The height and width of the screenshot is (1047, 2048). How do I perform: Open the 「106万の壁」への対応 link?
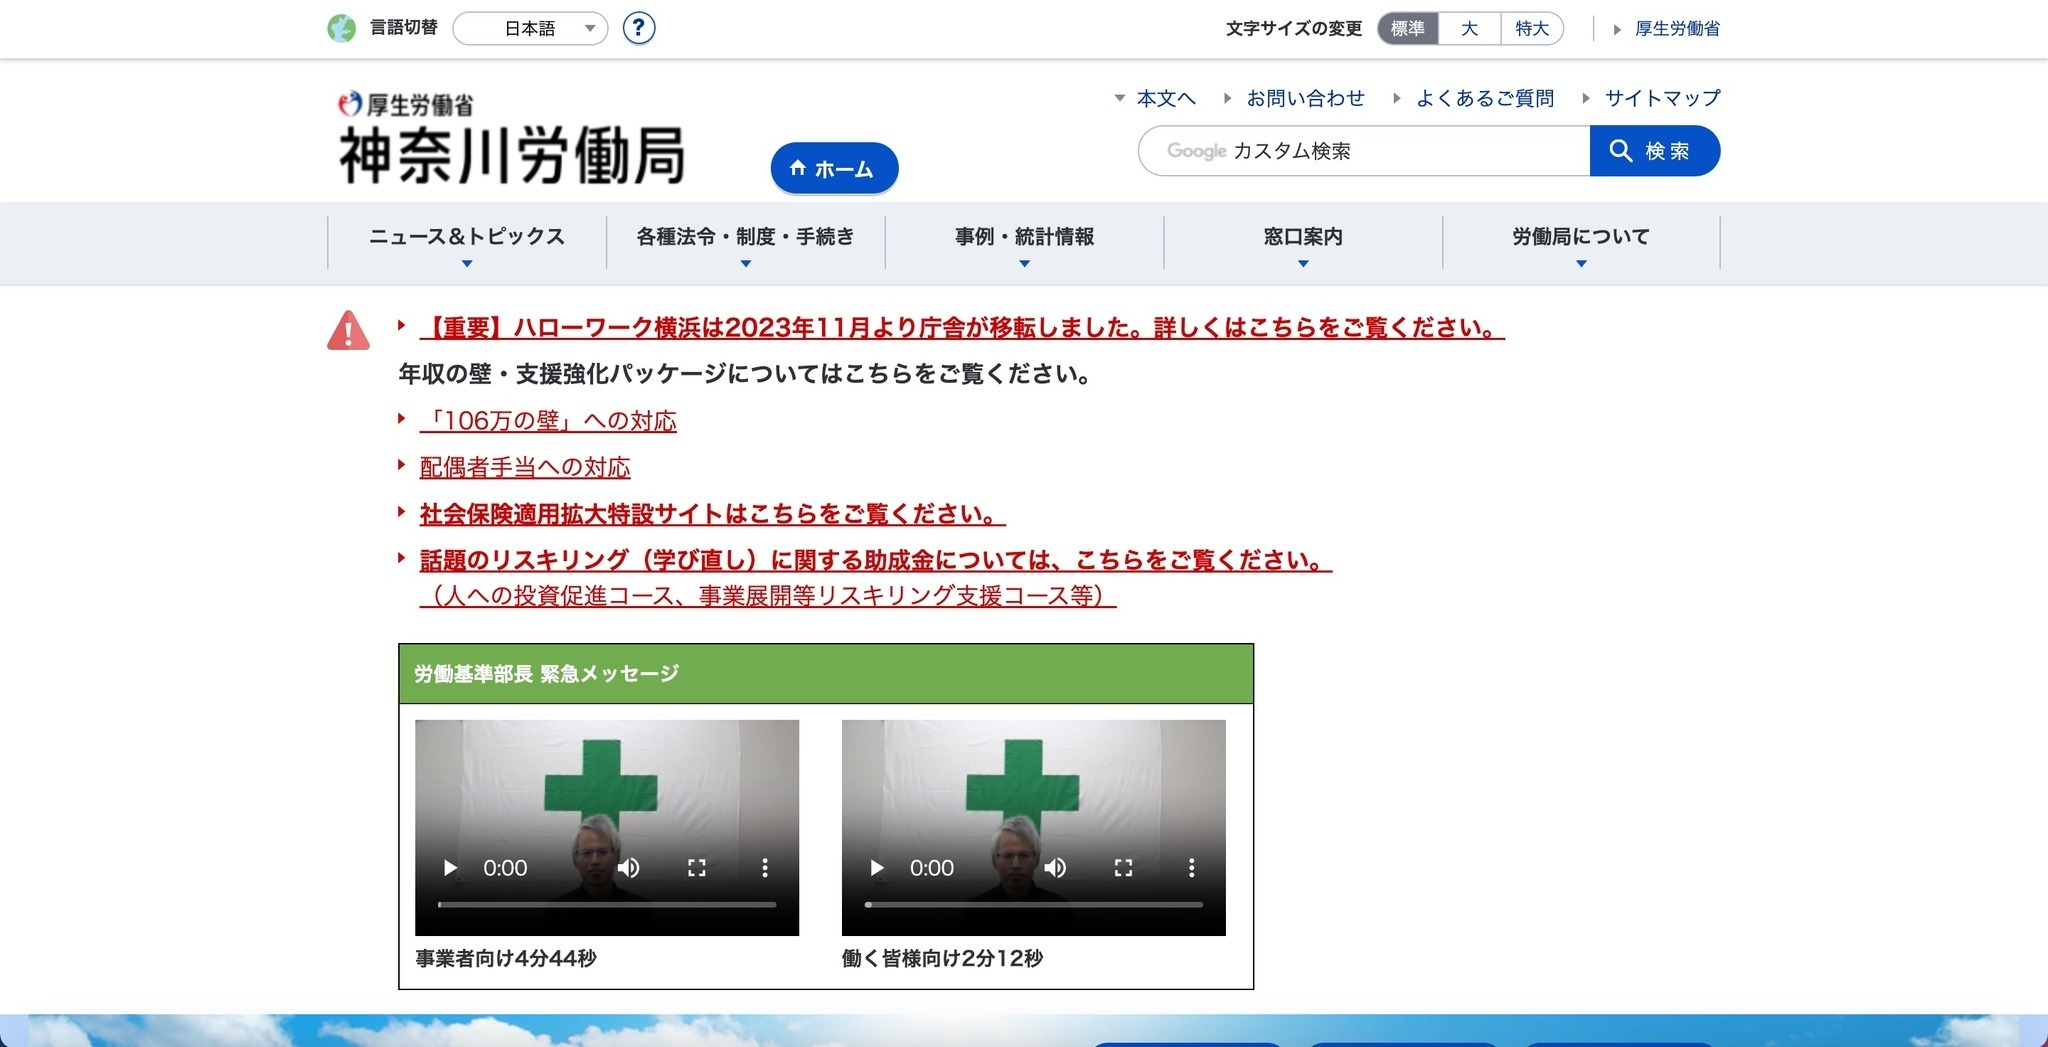[x=548, y=421]
